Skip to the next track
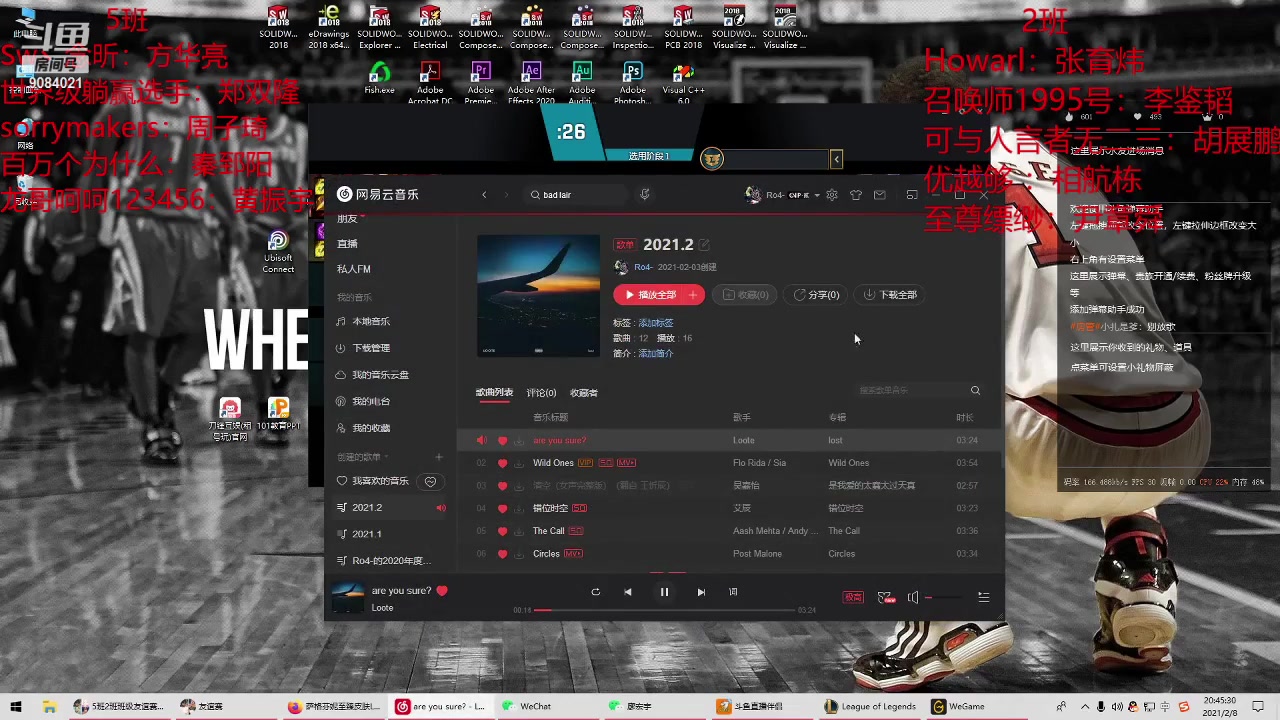Screen dimensions: 1280x720 coord(701,592)
